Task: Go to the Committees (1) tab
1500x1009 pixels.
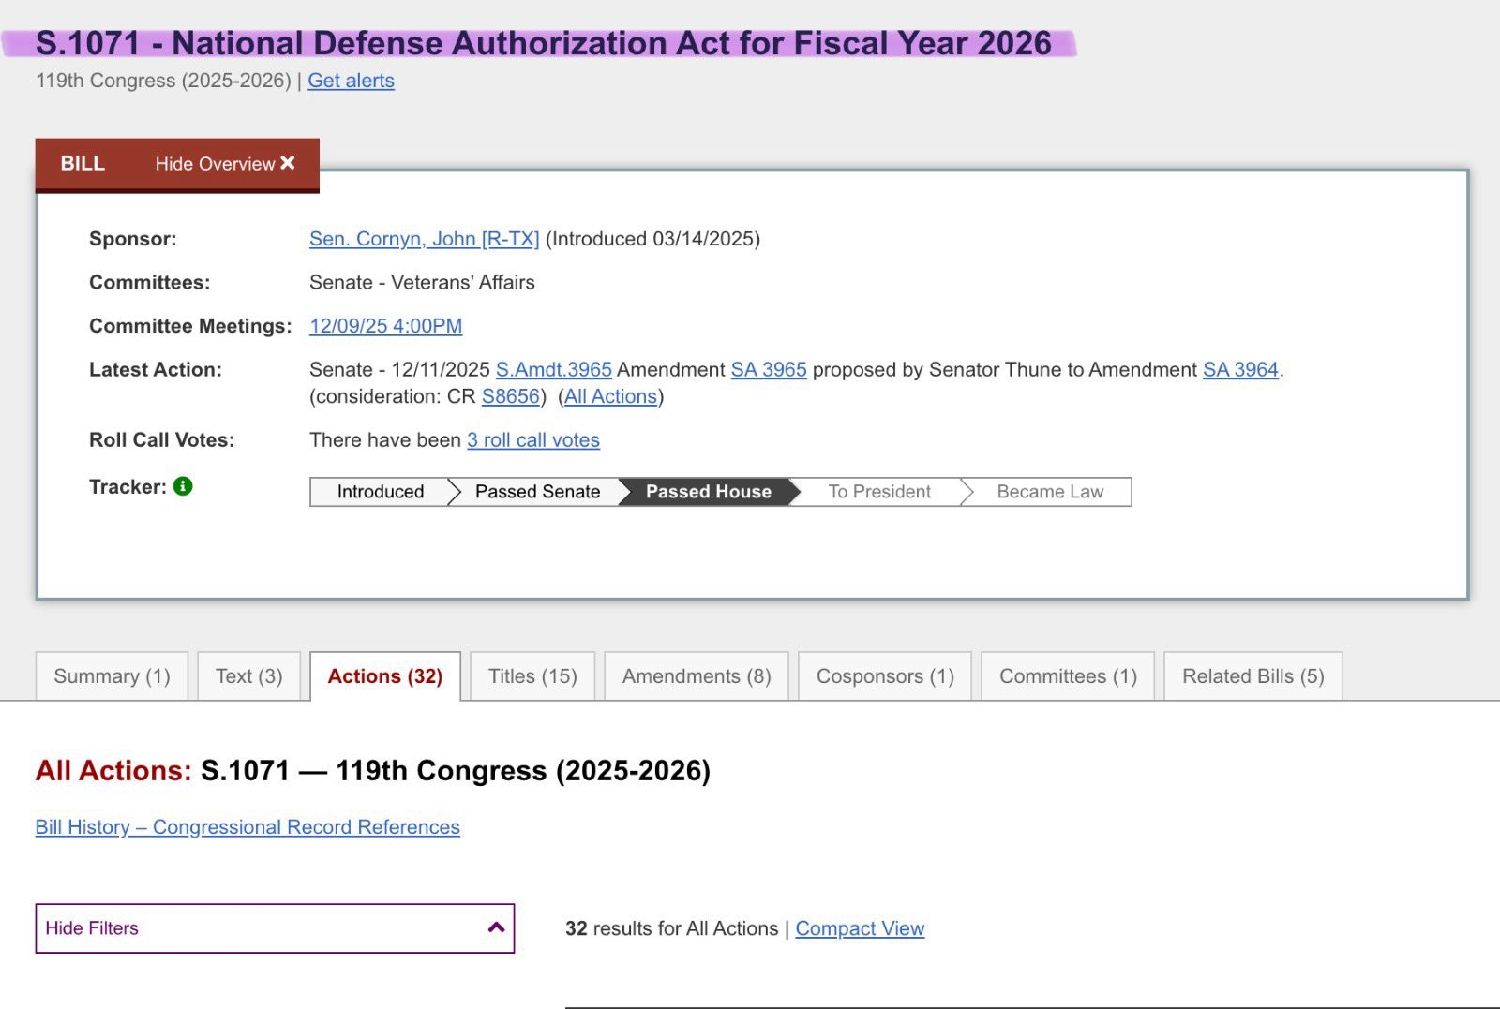Action: 1067,677
